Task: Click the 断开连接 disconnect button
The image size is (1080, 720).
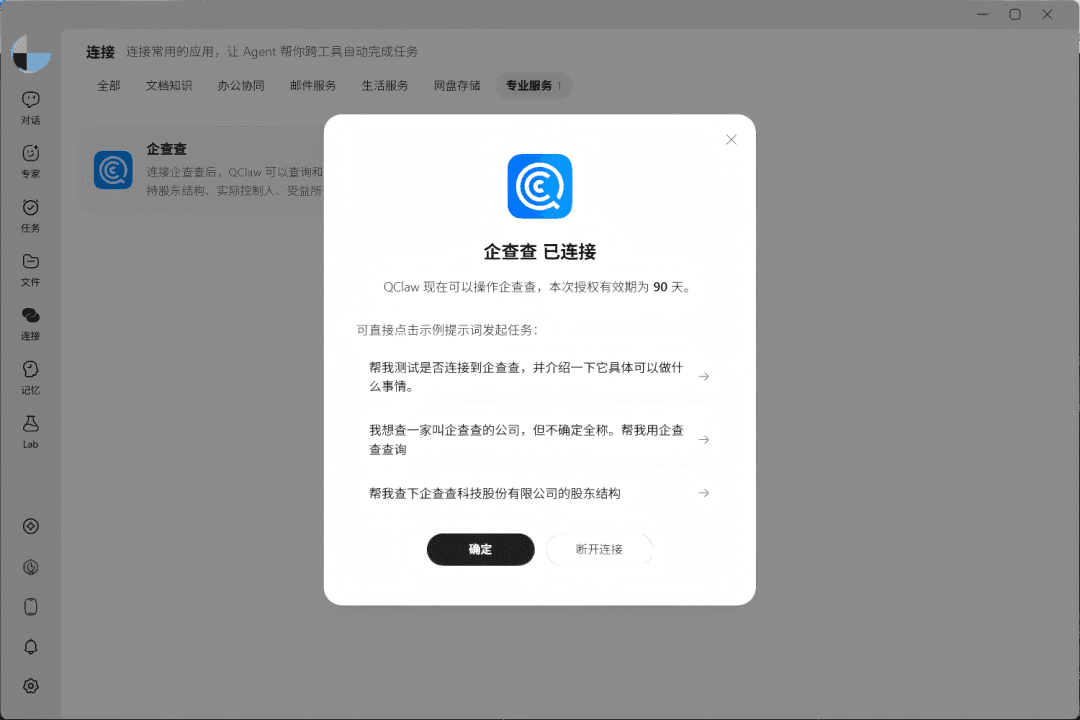Action: click(599, 549)
